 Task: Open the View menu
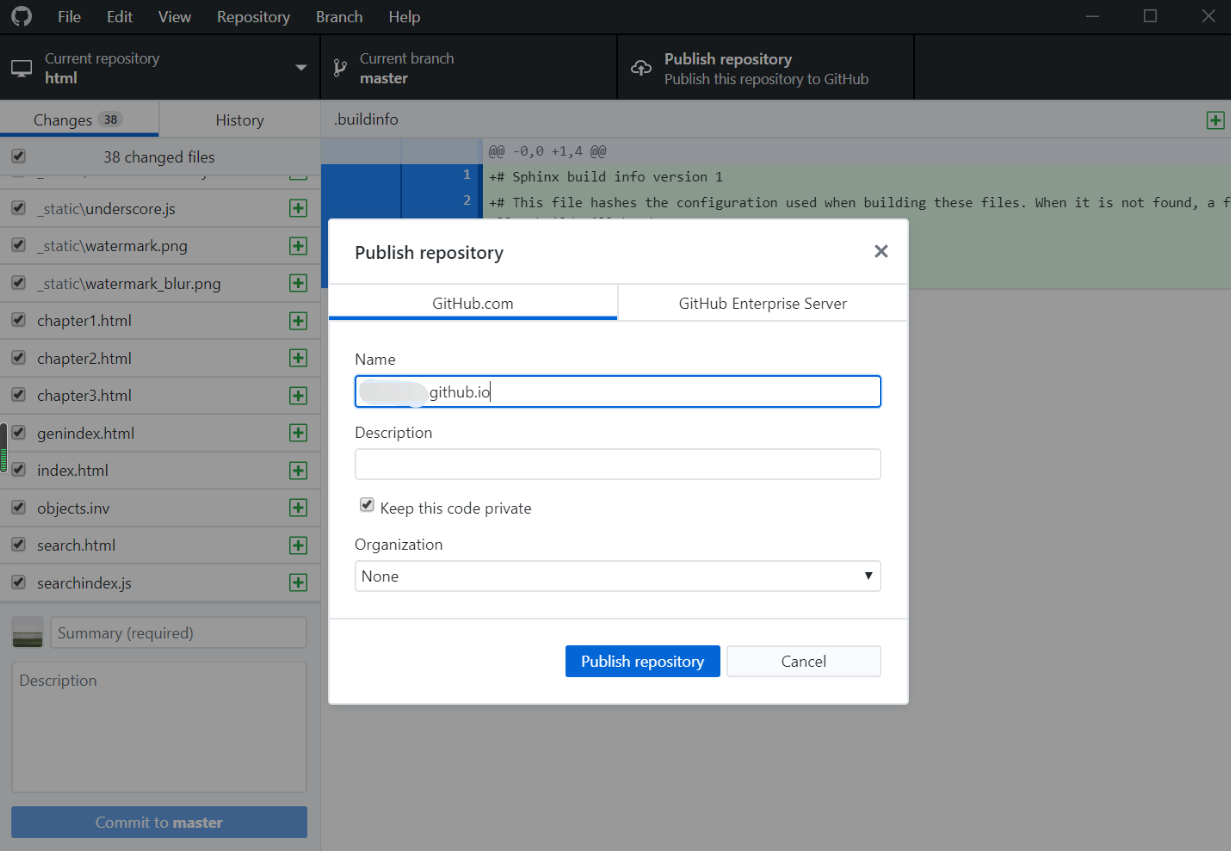pos(174,17)
